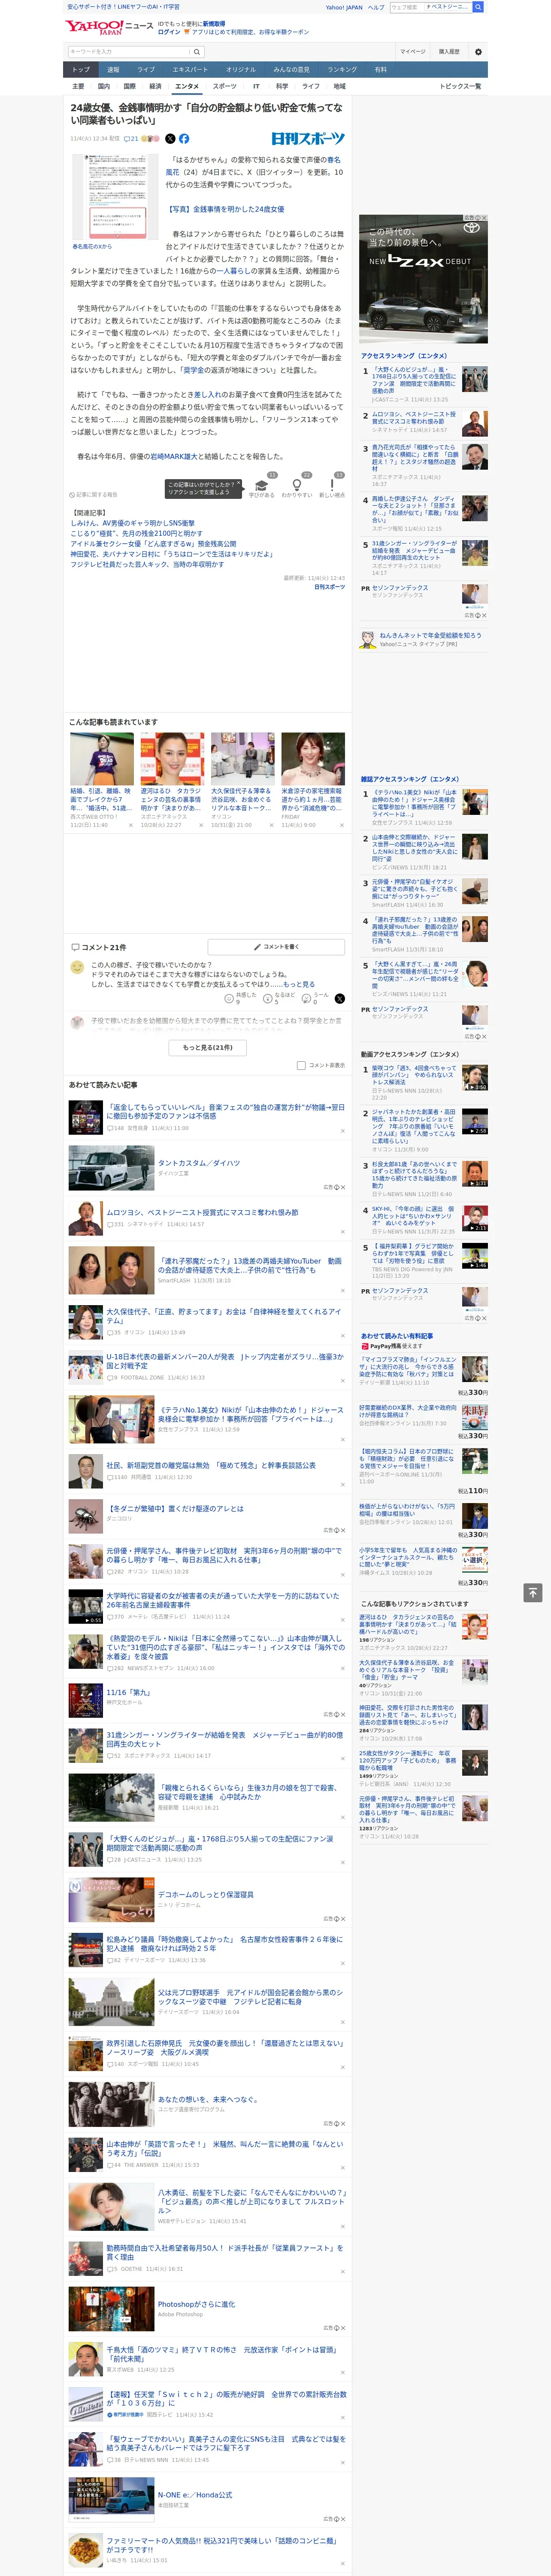Viewport: 551px width, 2576px height.
Task: Share article on Facebook icon under headline
Action: click(184, 139)
